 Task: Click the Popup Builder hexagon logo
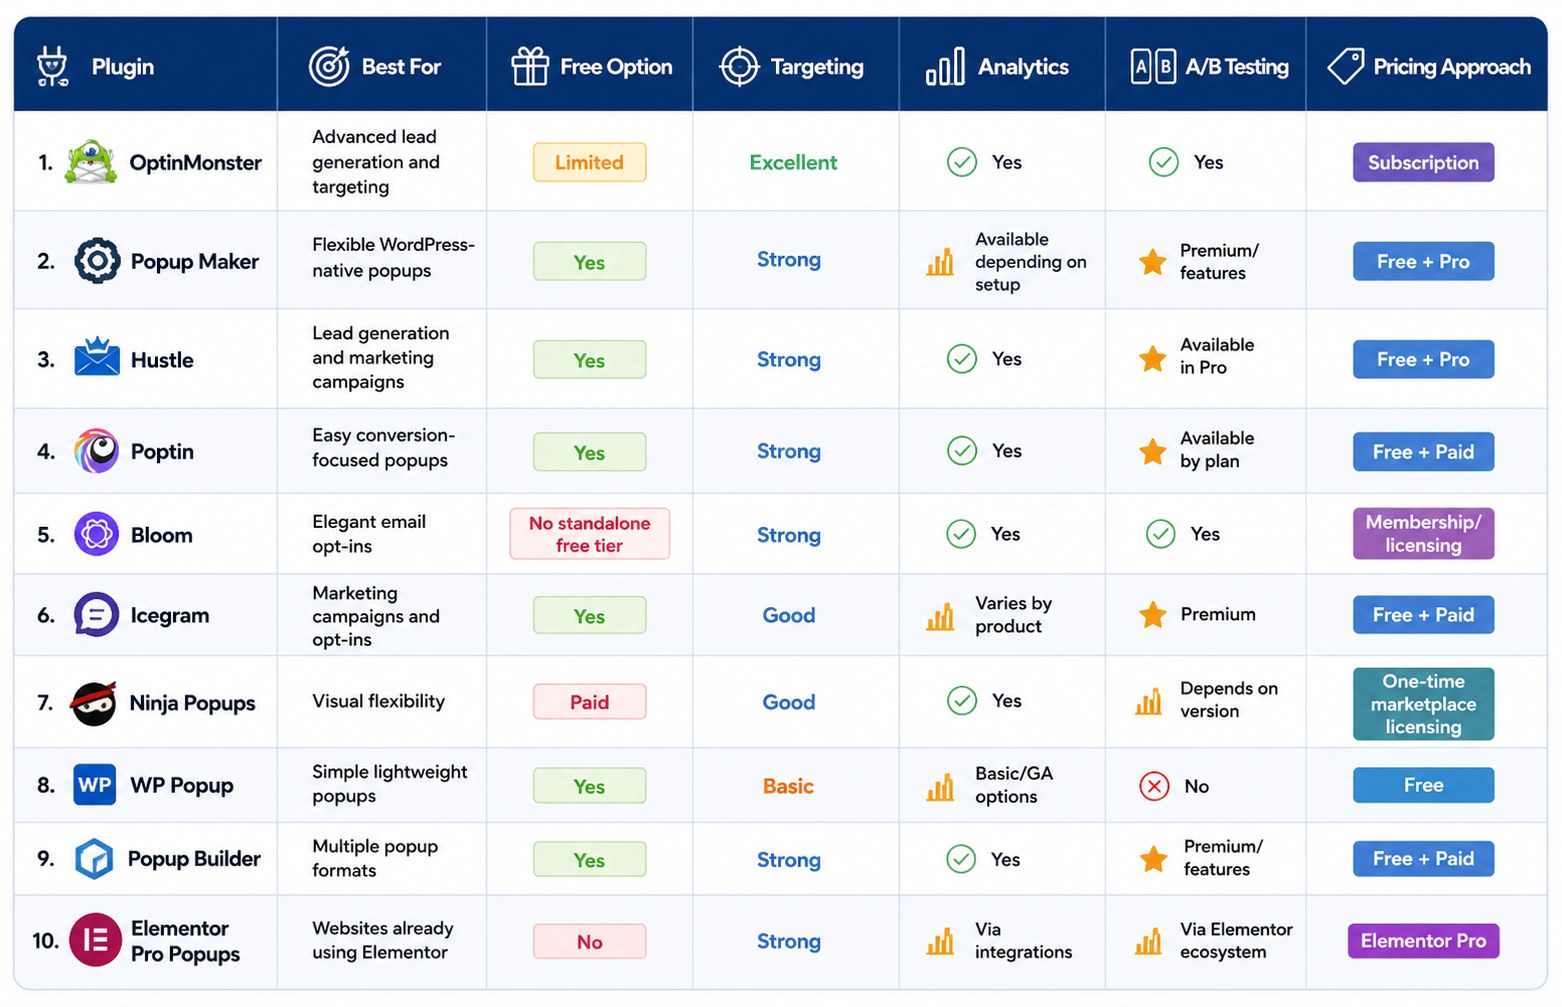pos(95,859)
